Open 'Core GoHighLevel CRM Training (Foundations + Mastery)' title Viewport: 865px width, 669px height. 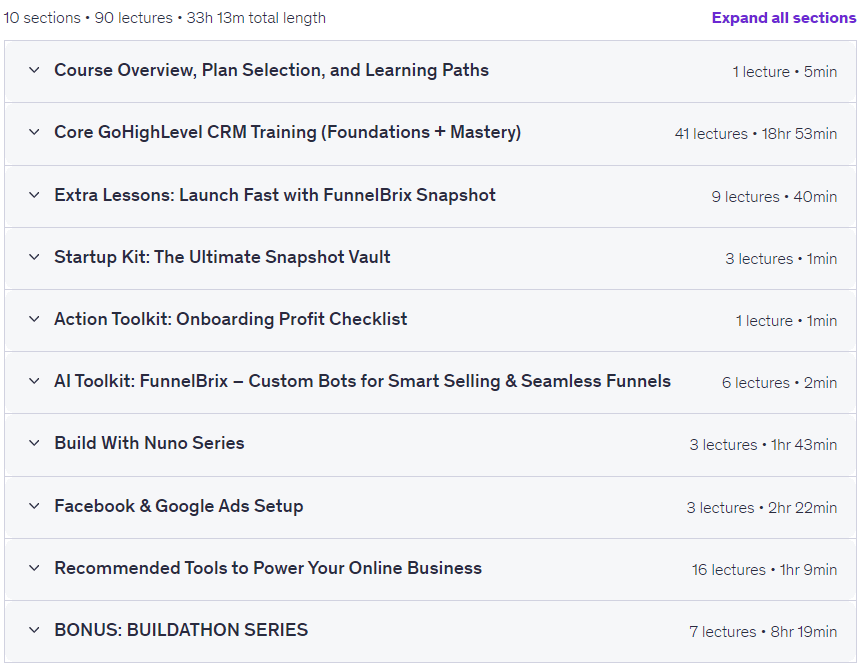(287, 132)
